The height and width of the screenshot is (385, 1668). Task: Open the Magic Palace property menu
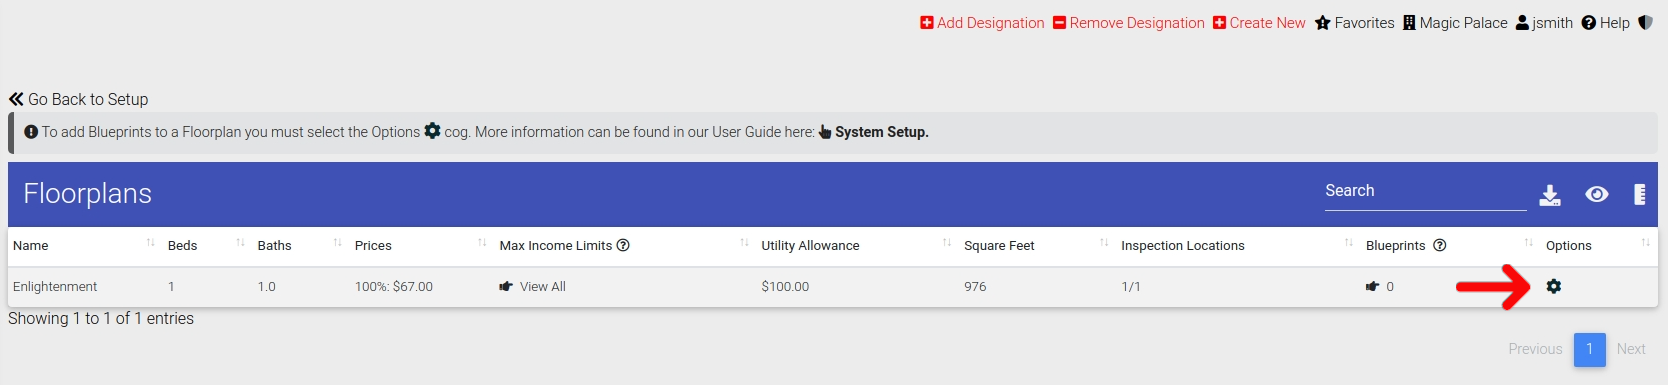pos(1455,23)
